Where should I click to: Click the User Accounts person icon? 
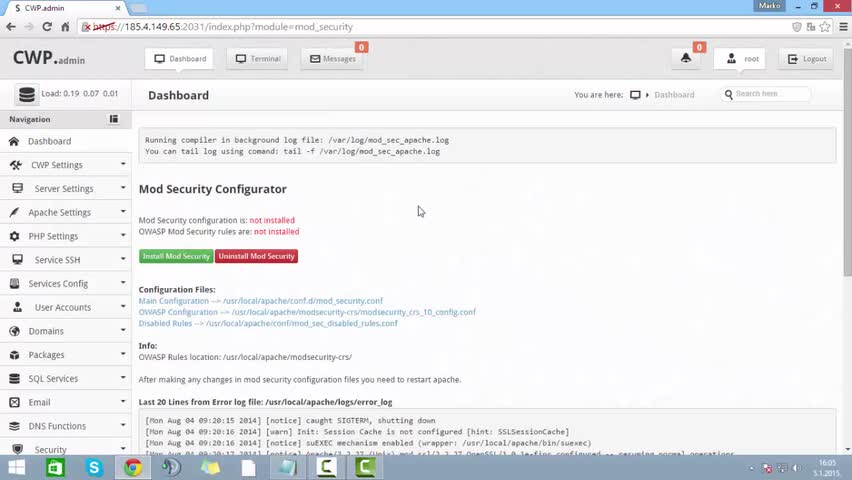coord(17,307)
